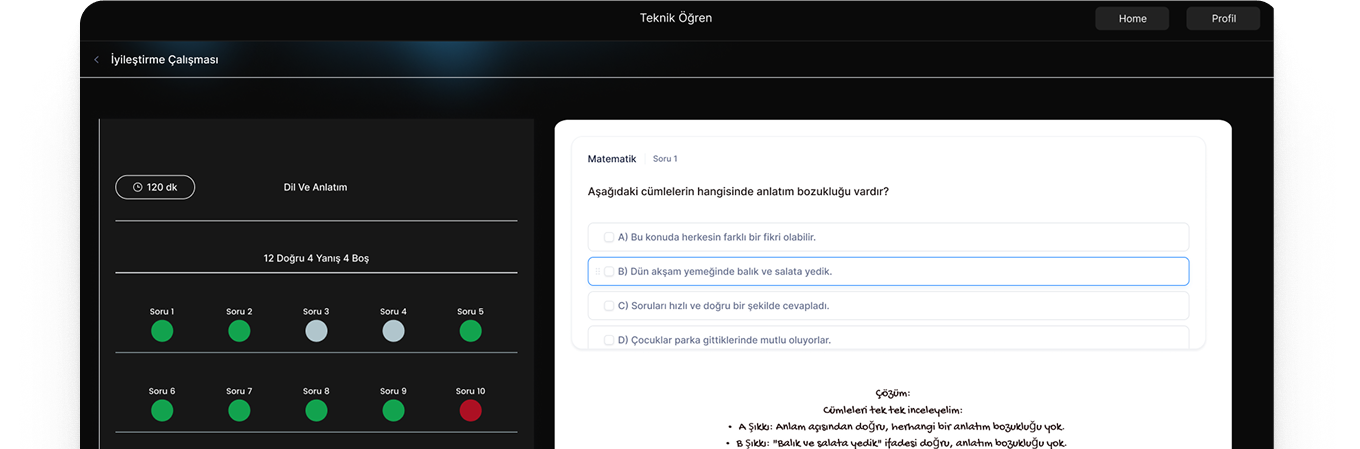This screenshot has width=1360, height=449.
Task: Click the Teknik Öğren title
Action: pos(676,18)
